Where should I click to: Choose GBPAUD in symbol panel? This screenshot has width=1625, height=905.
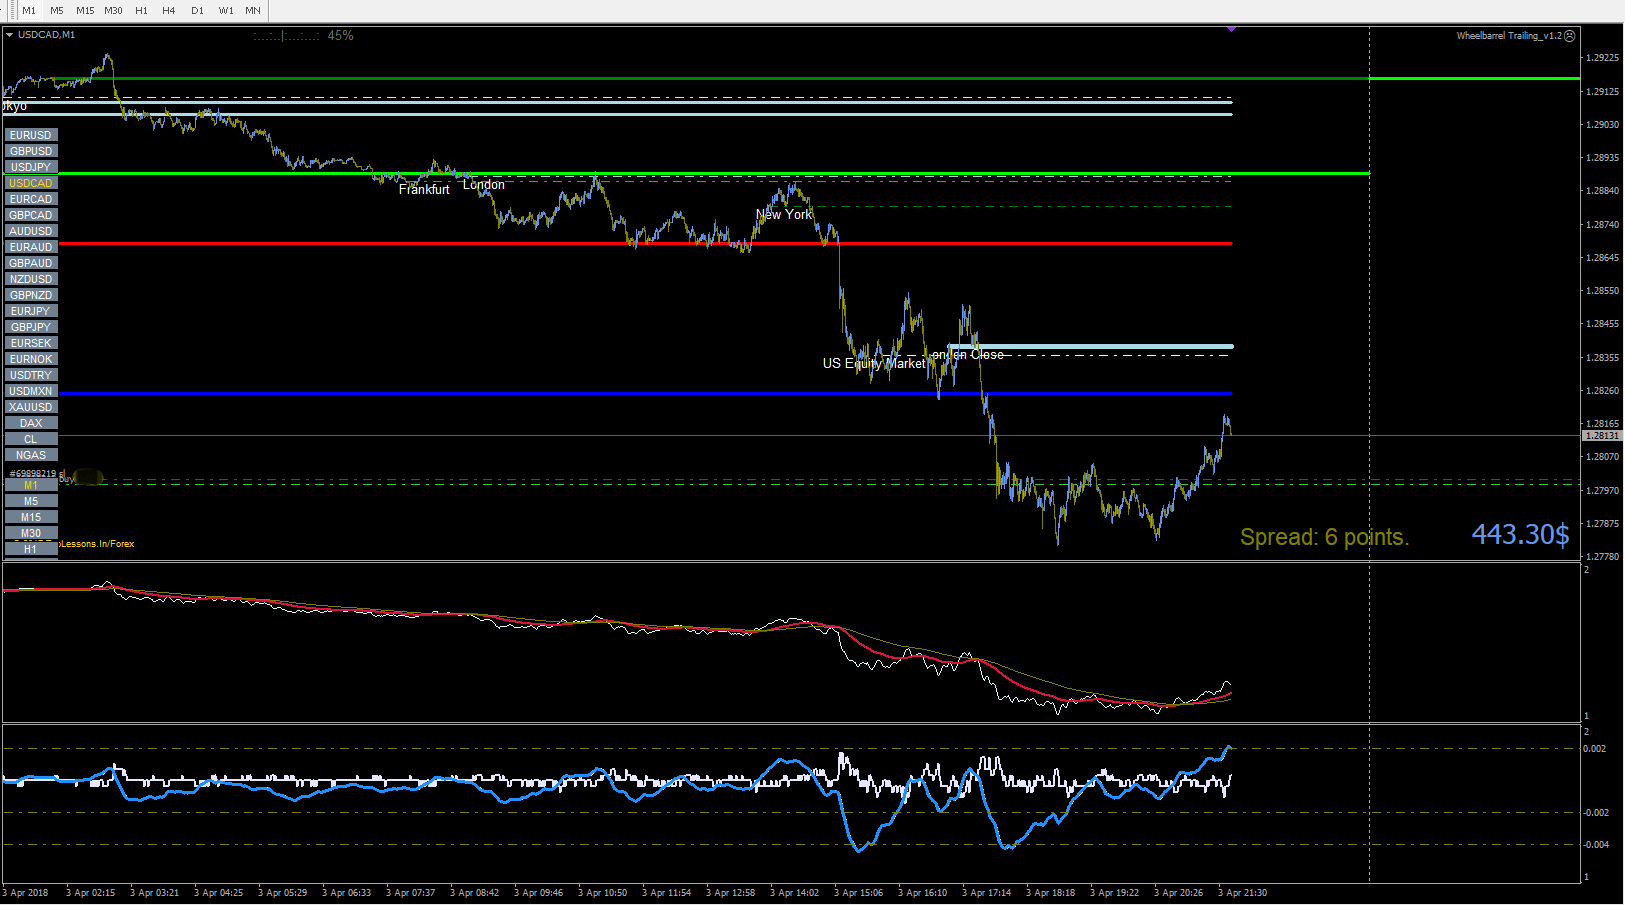[x=31, y=263]
